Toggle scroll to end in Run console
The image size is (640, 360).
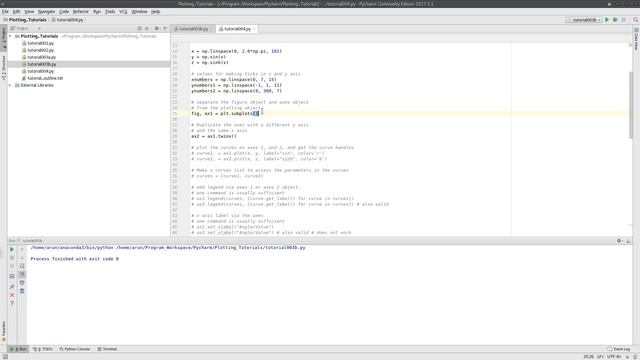coord(22,274)
